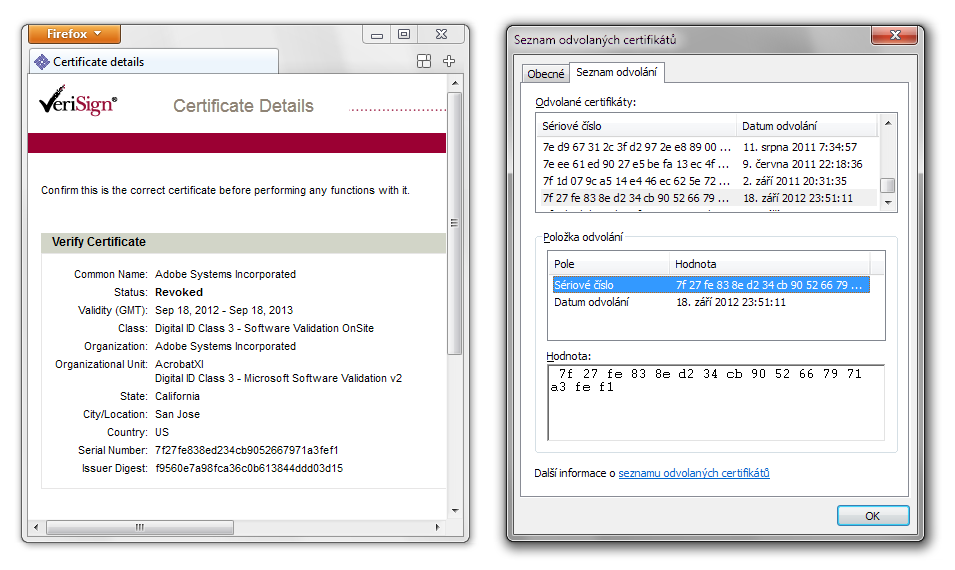The height and width of the screenshot is (570, 955).
Task: Select the highlighted Sériové číslo field row
Action: tap(710, 285)
